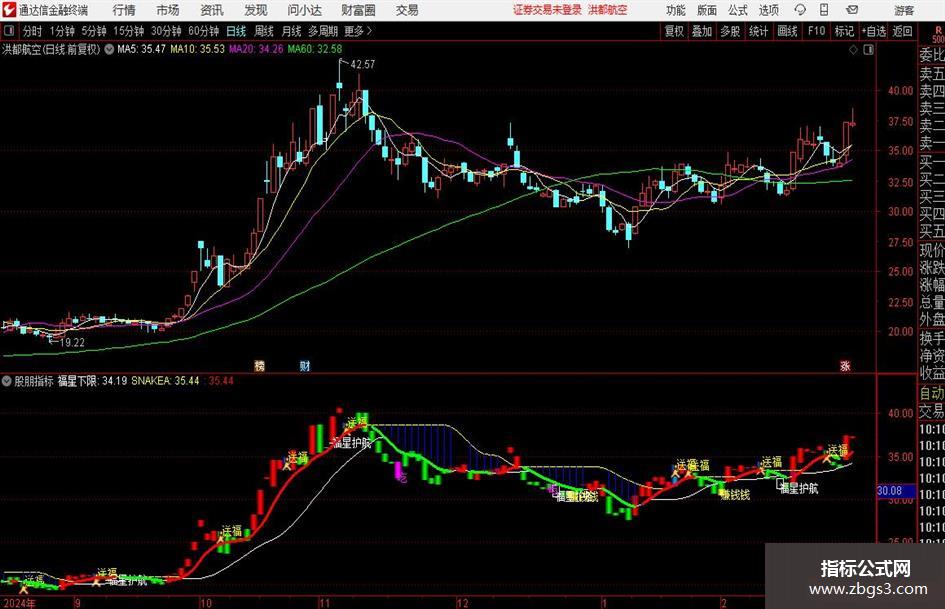The image size is (945, 609).
Task: Expand the 更多 periods list
Action: tap(359, 31)
